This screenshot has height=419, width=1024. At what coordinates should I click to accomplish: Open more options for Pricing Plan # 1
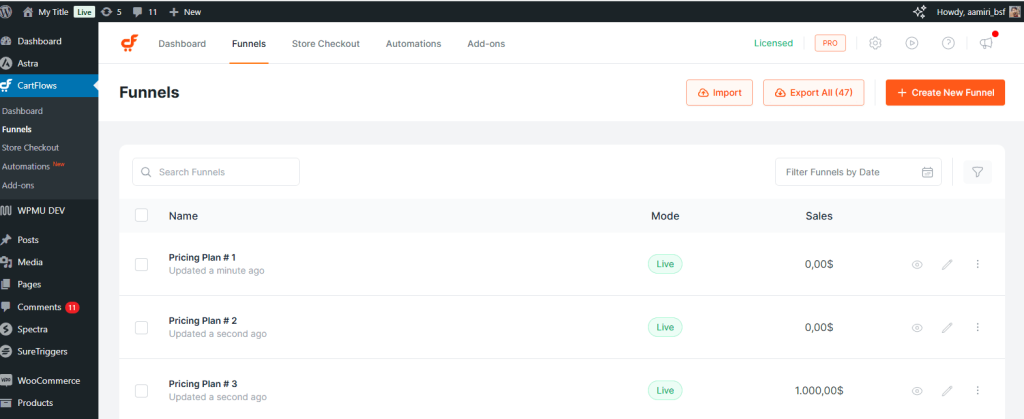tap(978, 264)
